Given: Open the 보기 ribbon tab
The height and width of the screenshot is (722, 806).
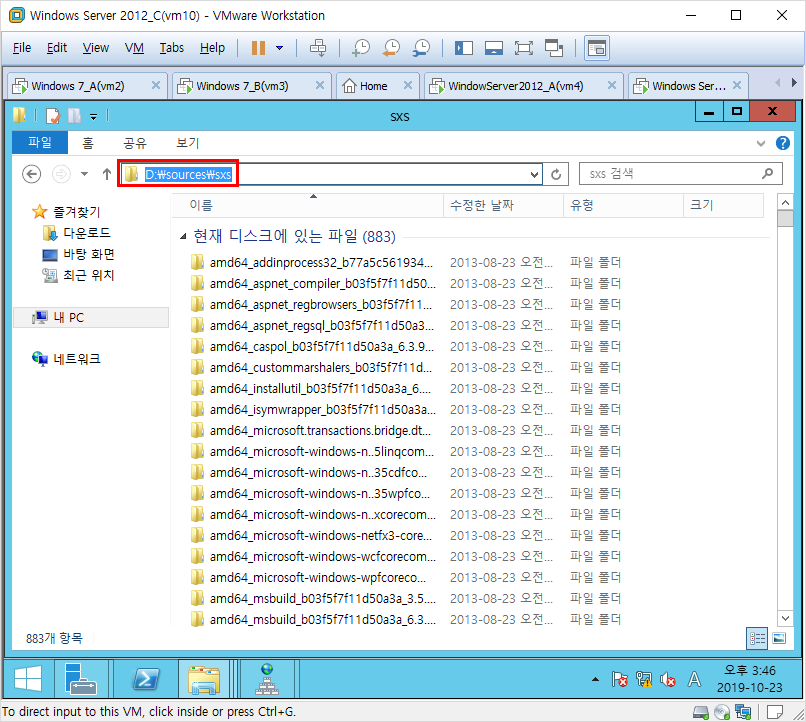Looking at the screenshot, I should click(187, 143).
